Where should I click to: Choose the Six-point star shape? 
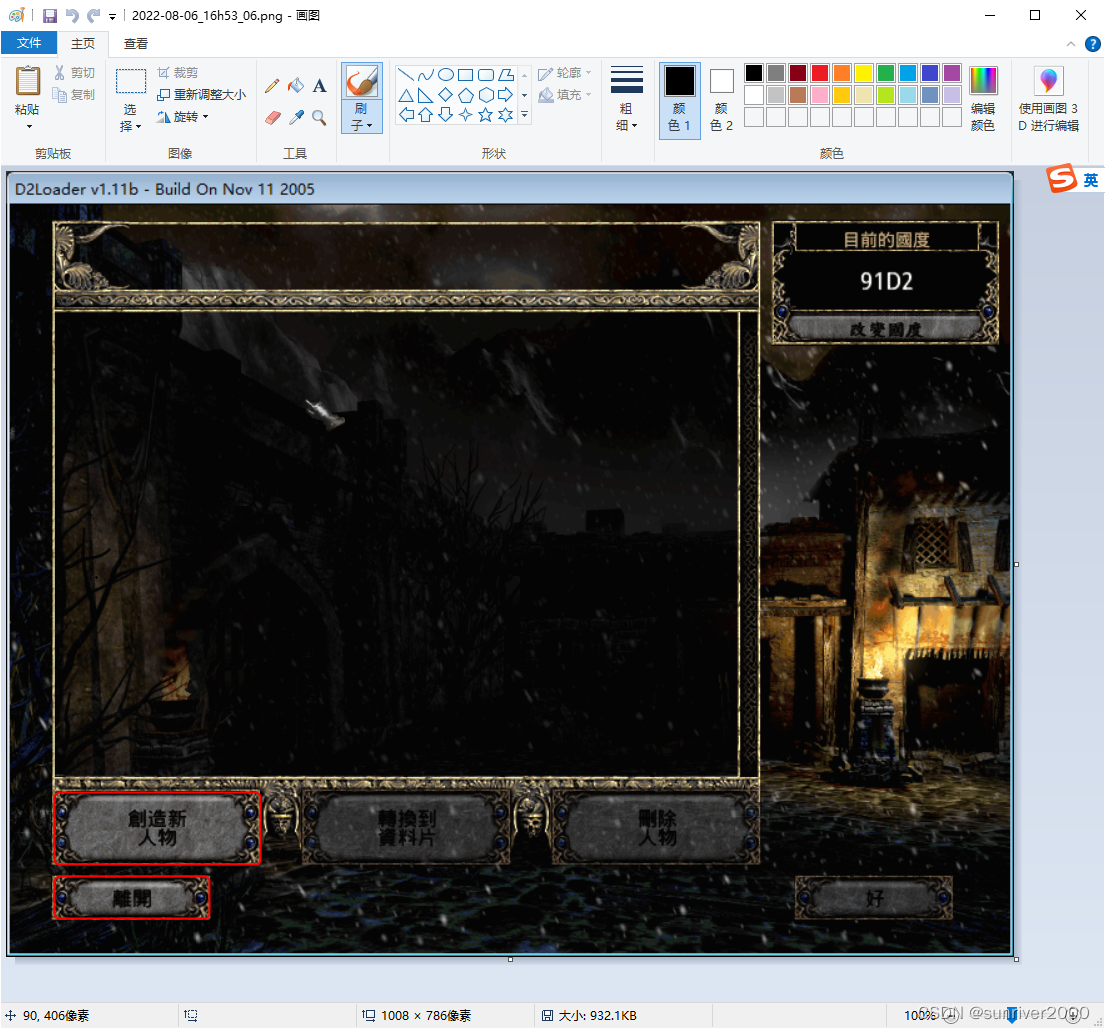coord(506,115)
